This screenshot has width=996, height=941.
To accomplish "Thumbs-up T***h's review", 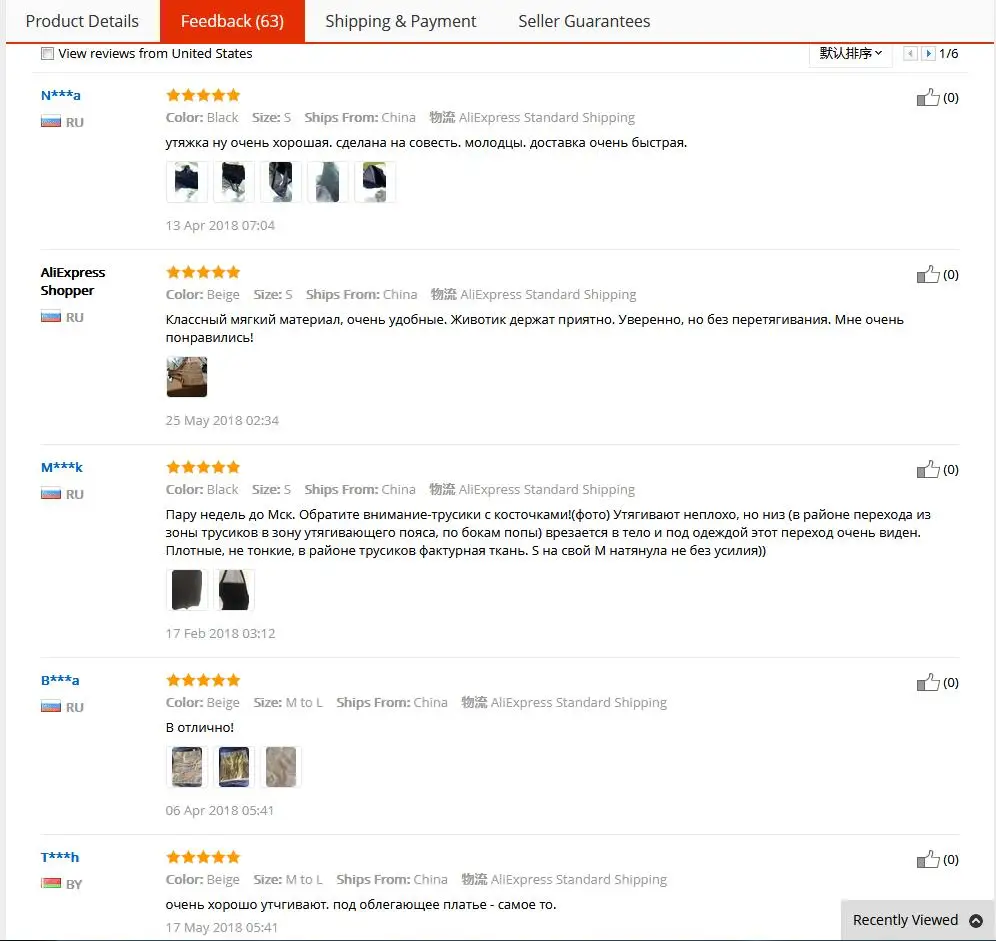I will [x=928, y=859].
